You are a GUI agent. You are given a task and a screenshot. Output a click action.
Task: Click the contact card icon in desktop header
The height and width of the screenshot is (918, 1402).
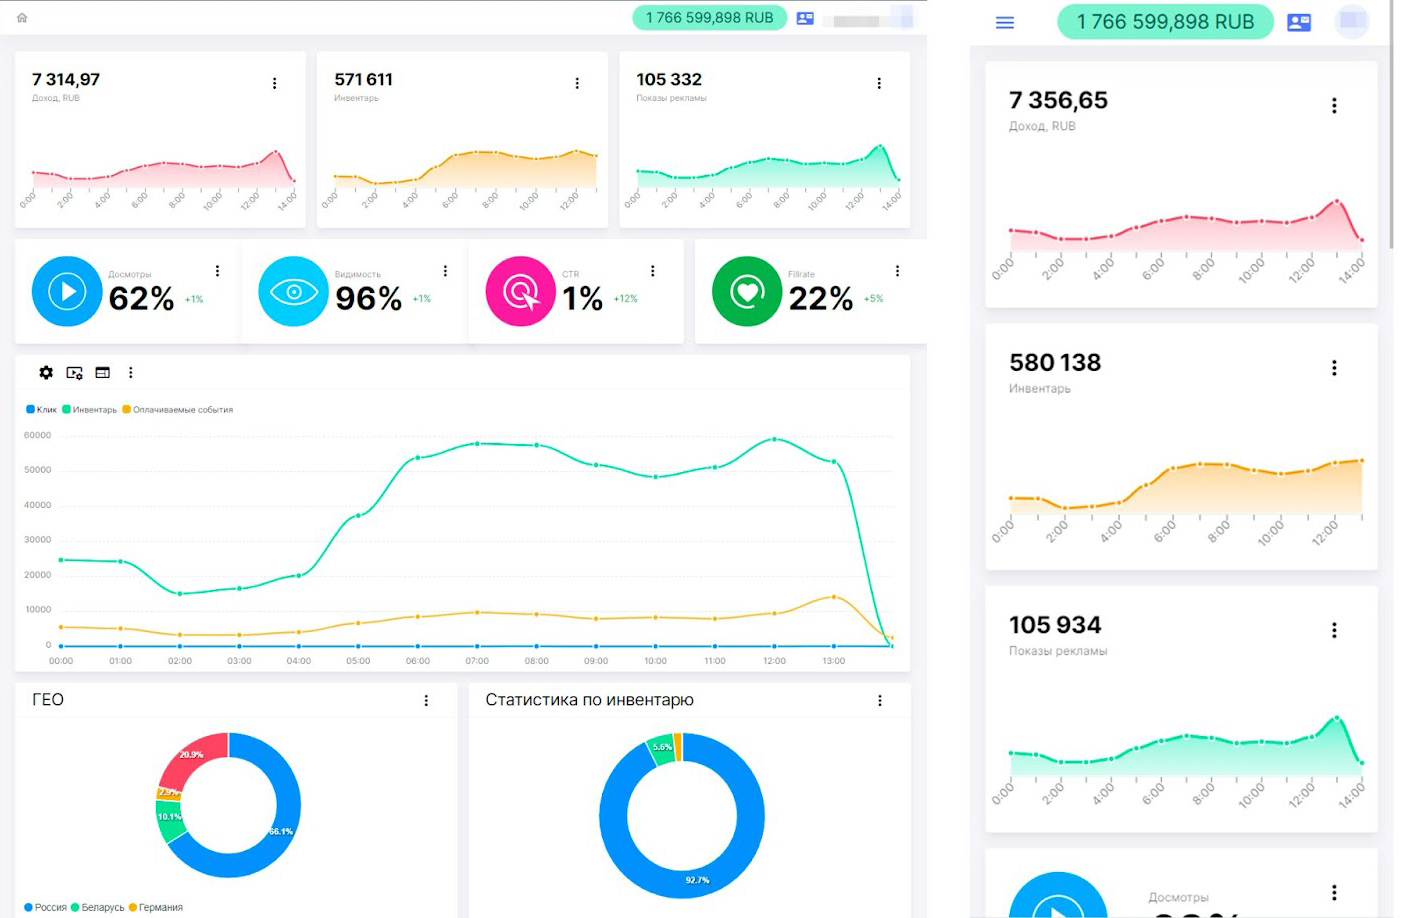805,18
